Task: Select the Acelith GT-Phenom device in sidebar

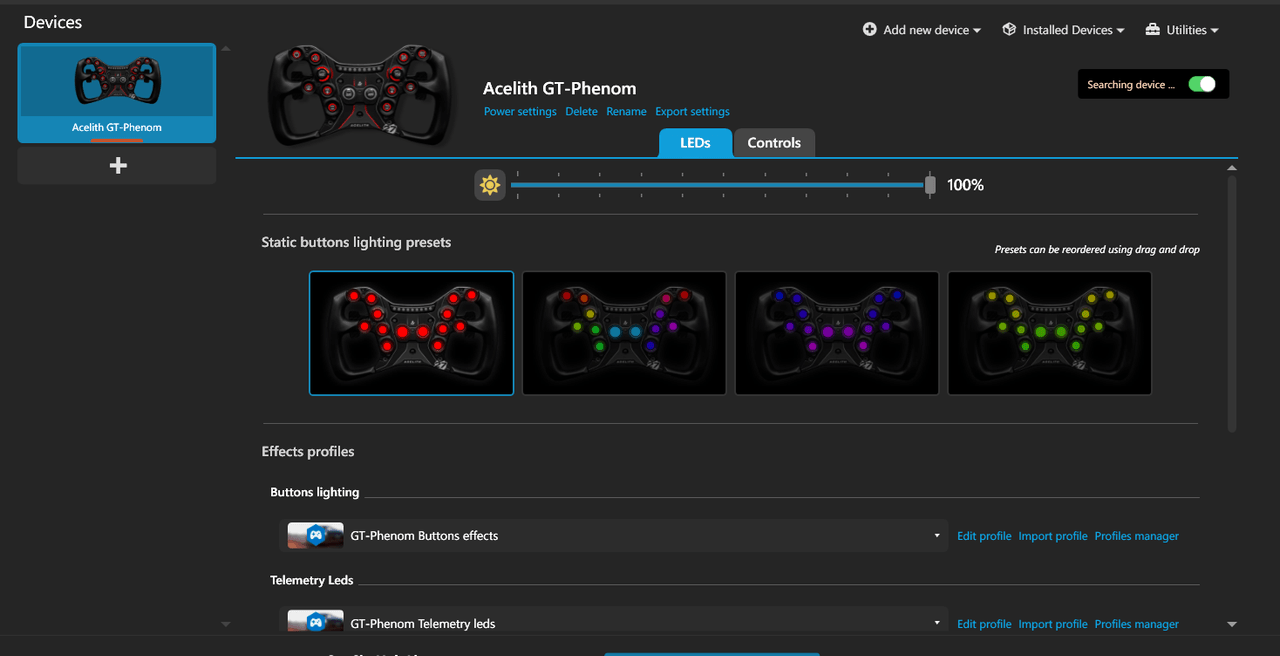Action: [x=117, y=93]
